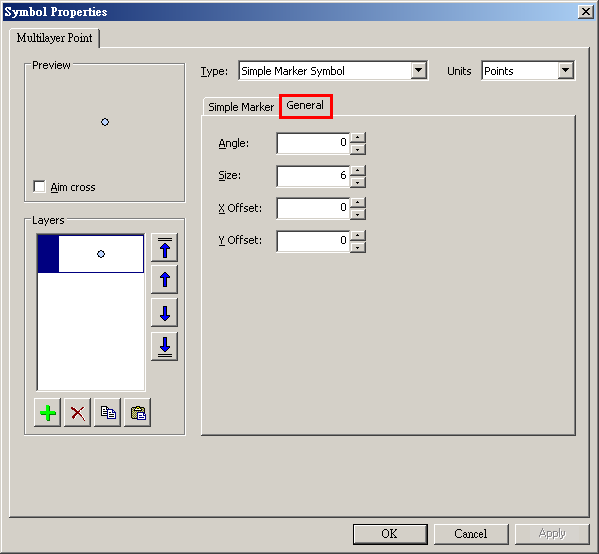
Task: Click into the X Offset field
Action: (x=313, y=208)
